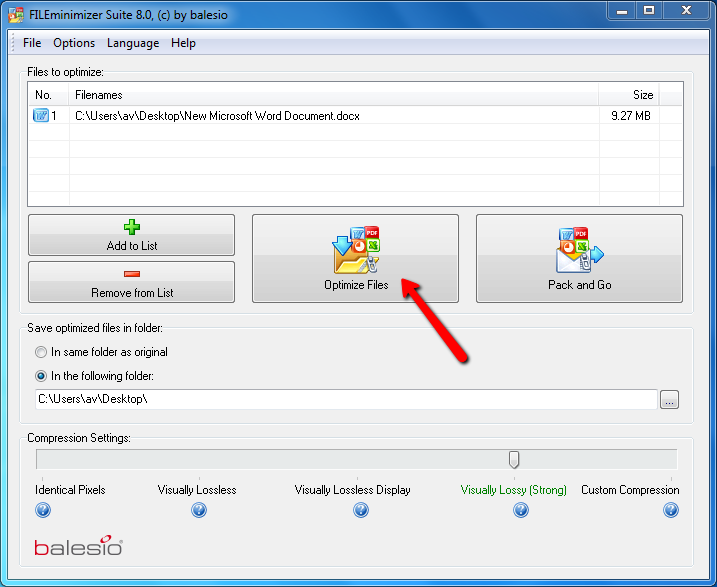The image size is (717, 587).
Task: Select New Microsoft Word Document.docx file row
Action: coord(355,115)
